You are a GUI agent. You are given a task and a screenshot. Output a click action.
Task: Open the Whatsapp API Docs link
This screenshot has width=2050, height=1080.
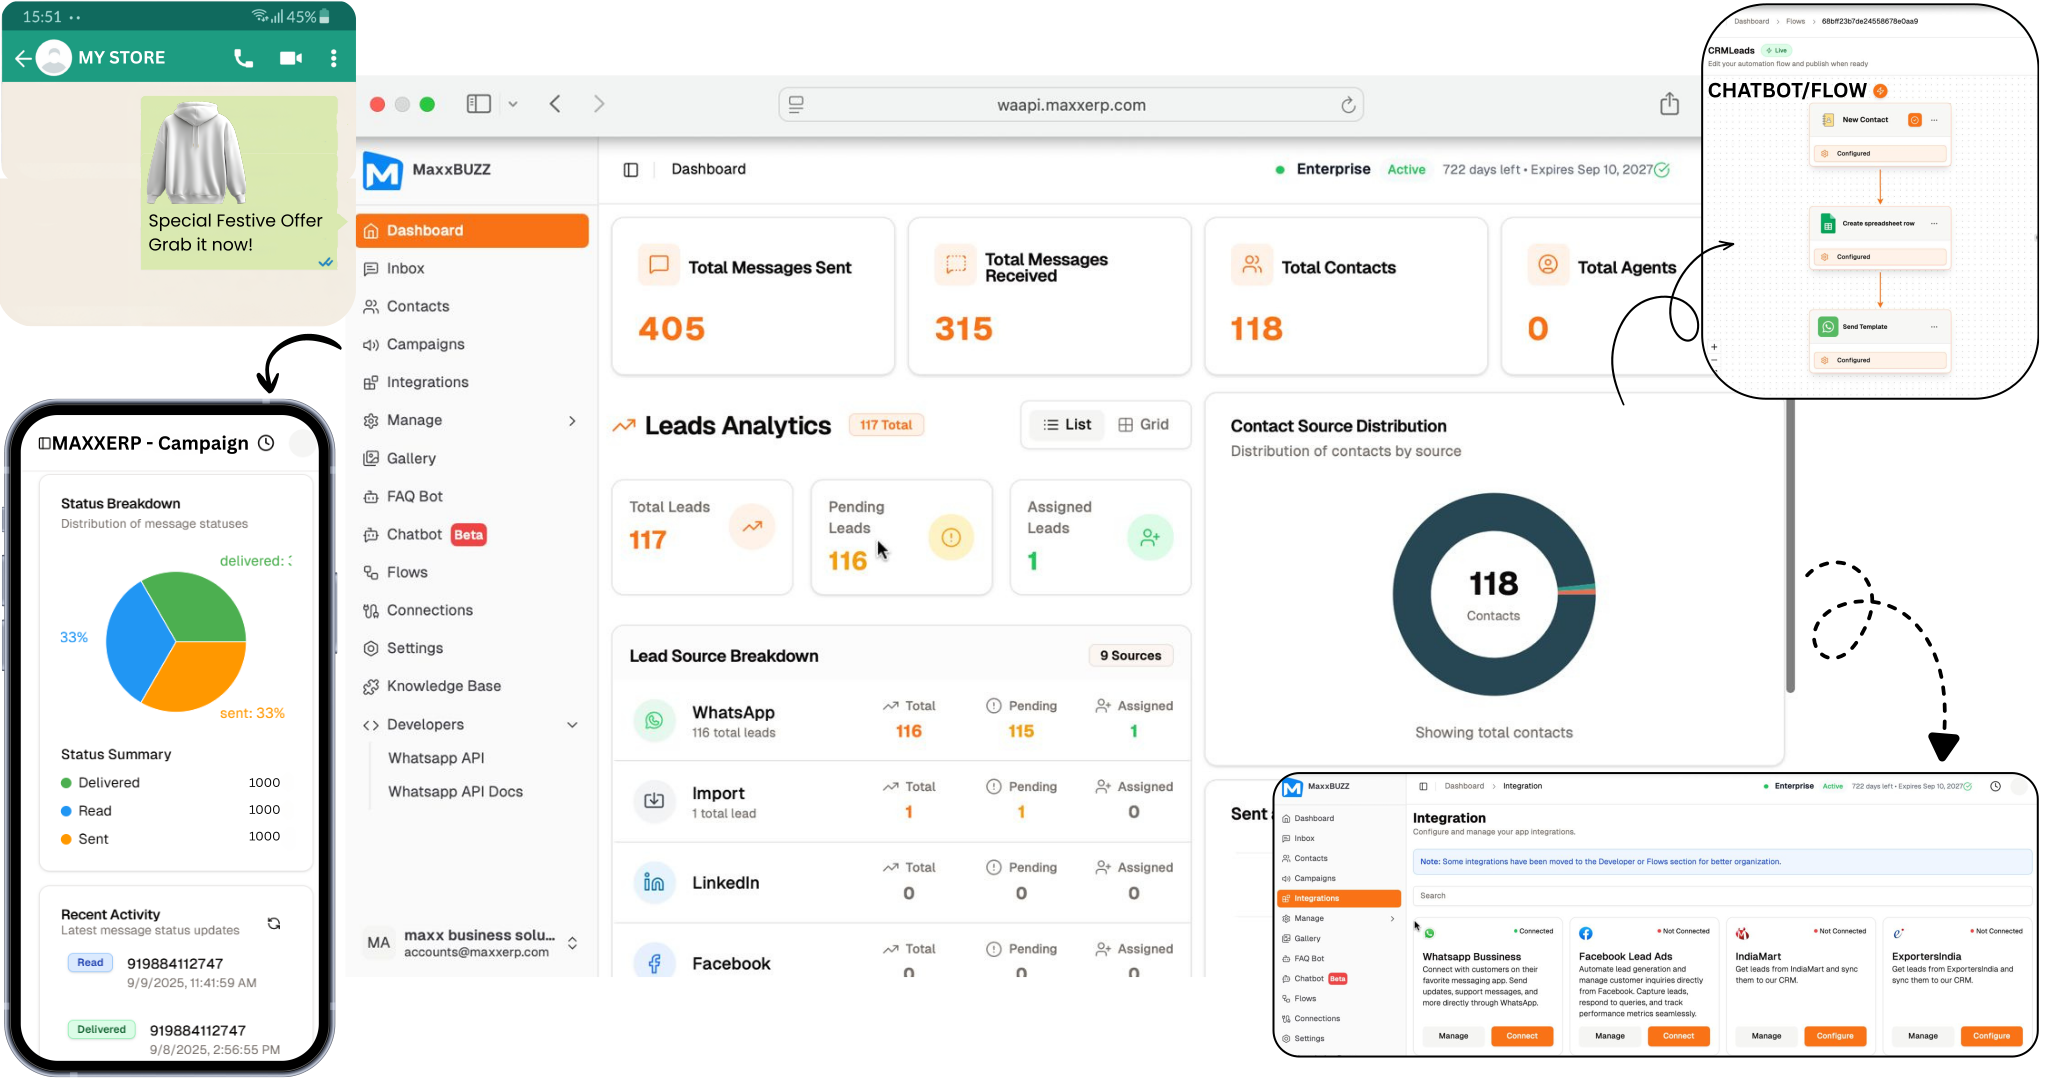455,791
